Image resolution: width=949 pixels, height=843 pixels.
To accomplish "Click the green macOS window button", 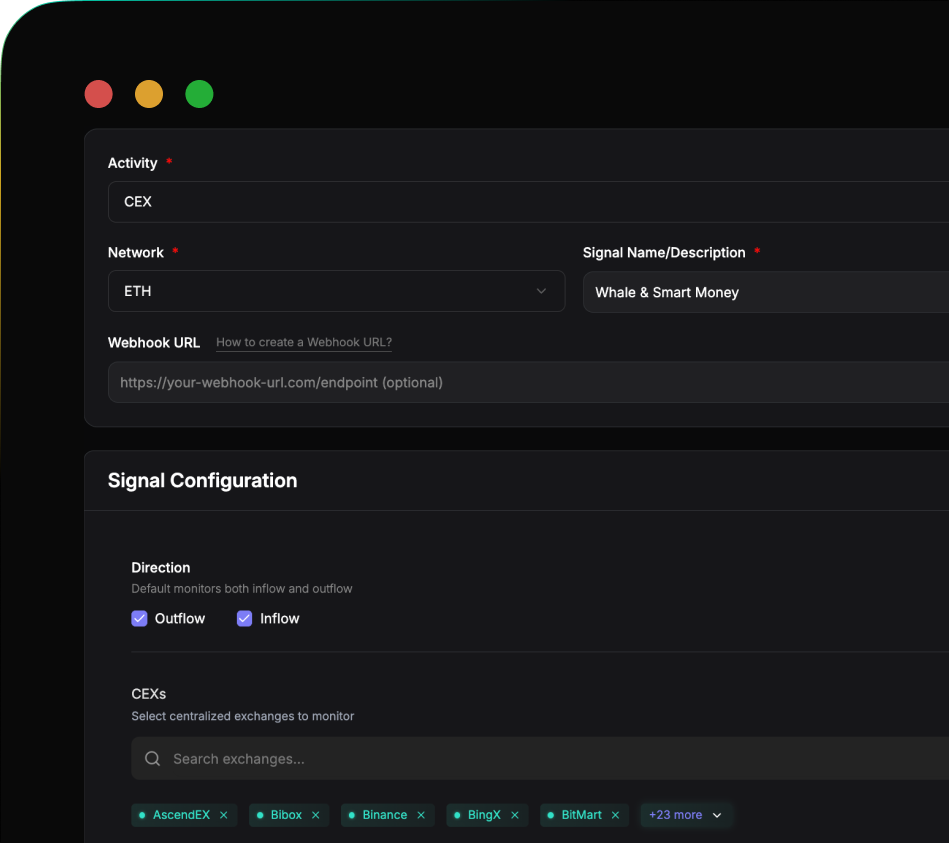I will click(199, 94).
